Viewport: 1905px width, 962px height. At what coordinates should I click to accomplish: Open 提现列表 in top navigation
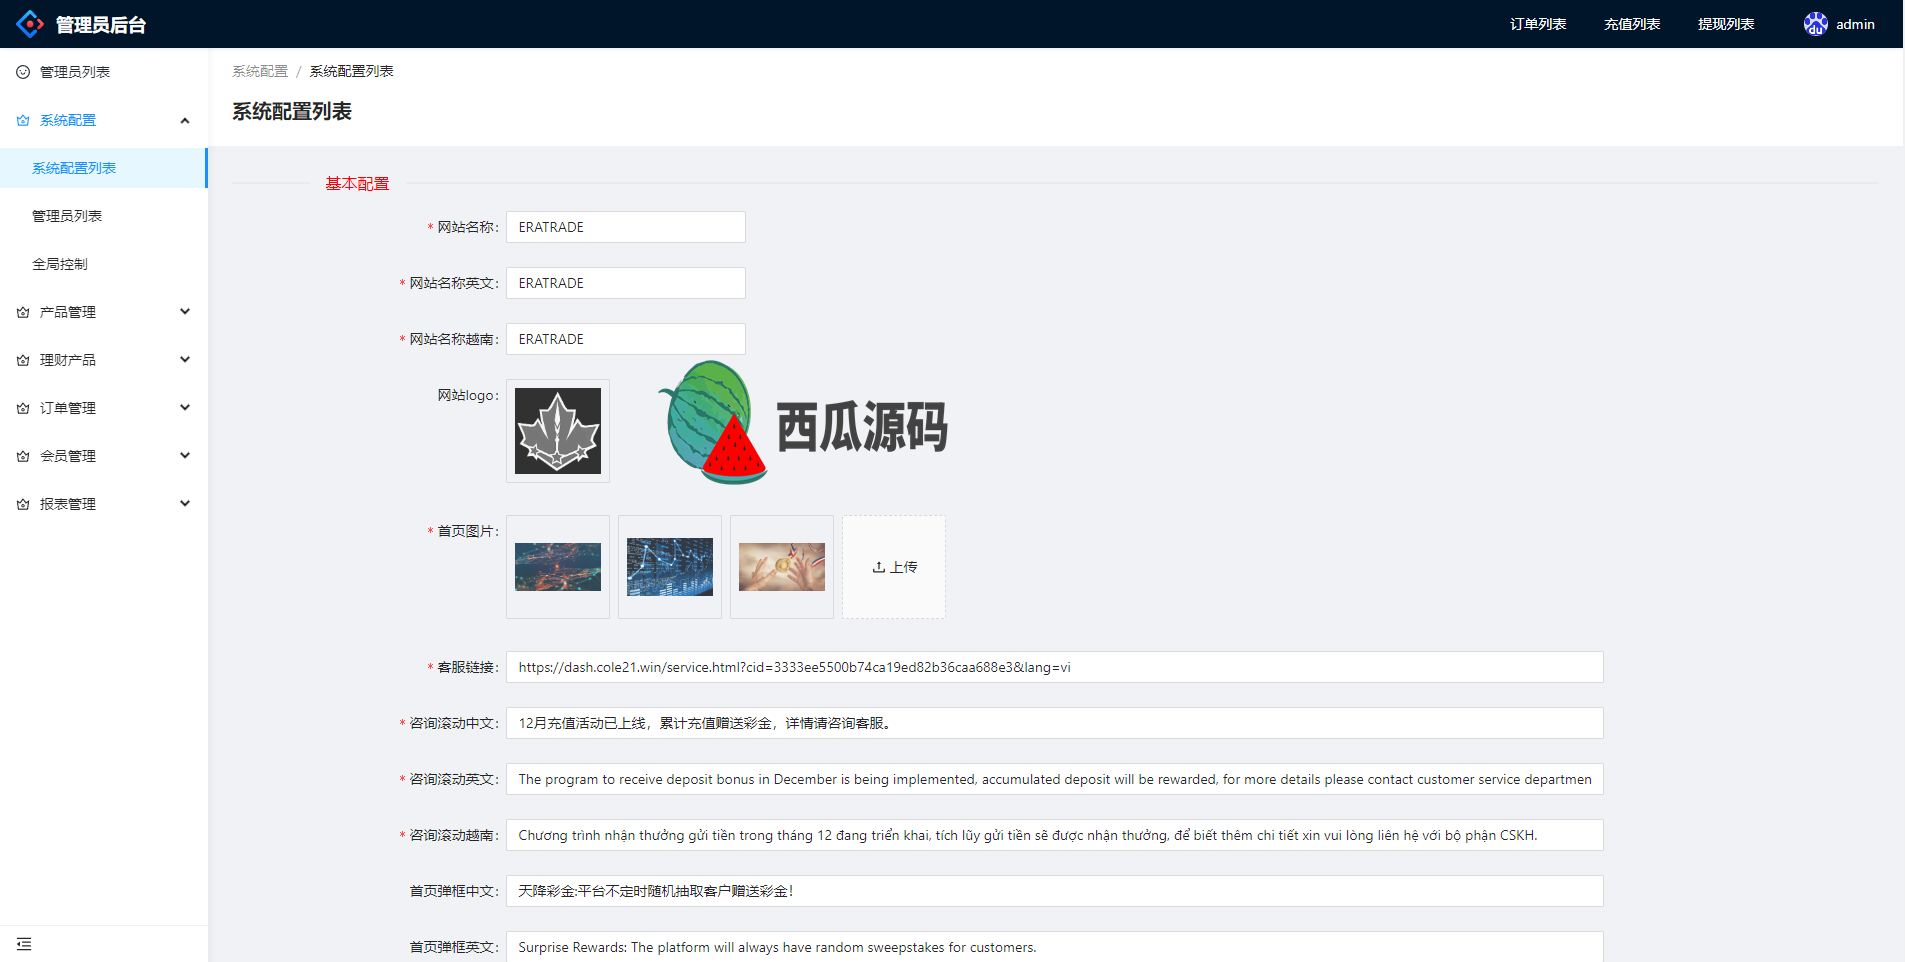point(1726,24)
